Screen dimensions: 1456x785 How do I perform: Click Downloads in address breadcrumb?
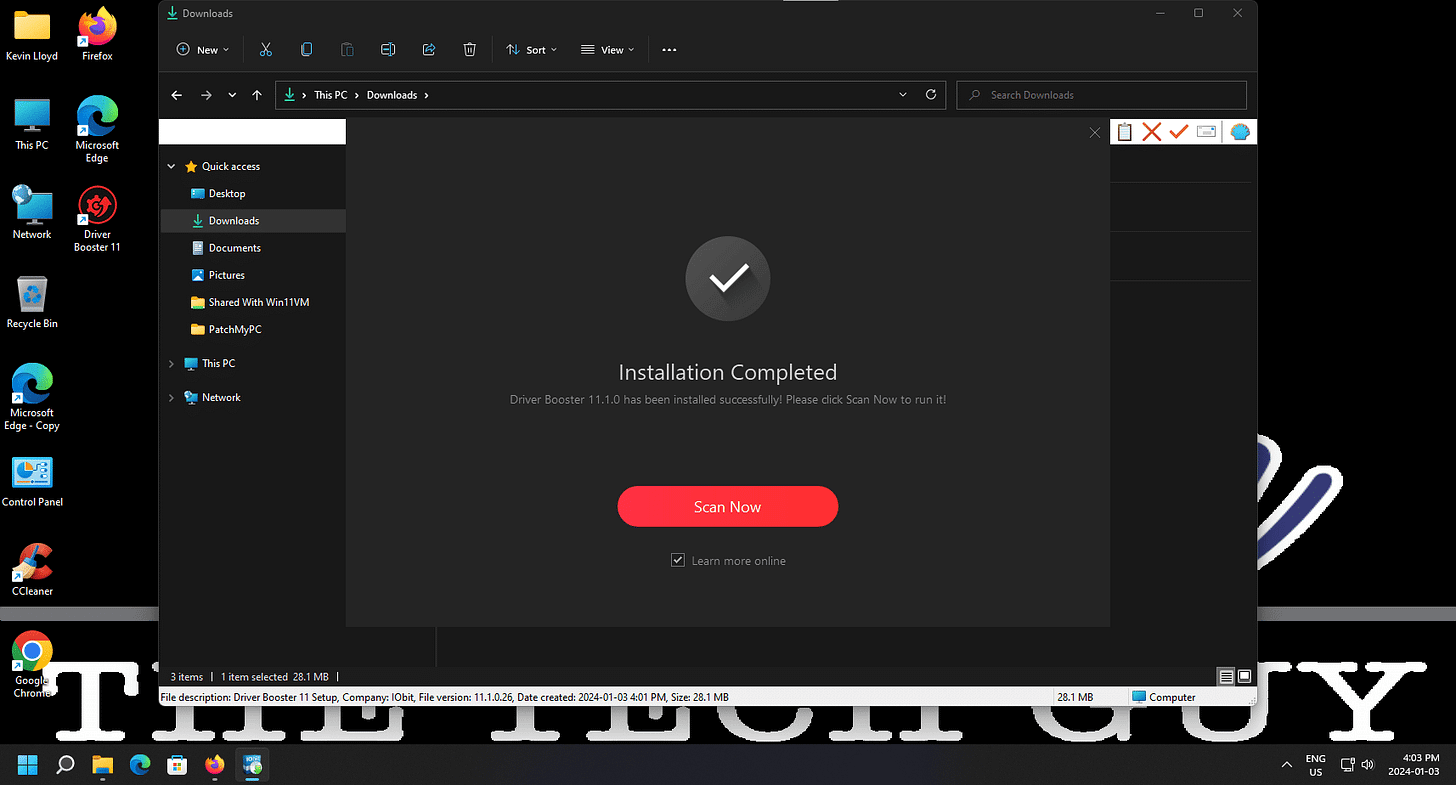pos(392,95)
